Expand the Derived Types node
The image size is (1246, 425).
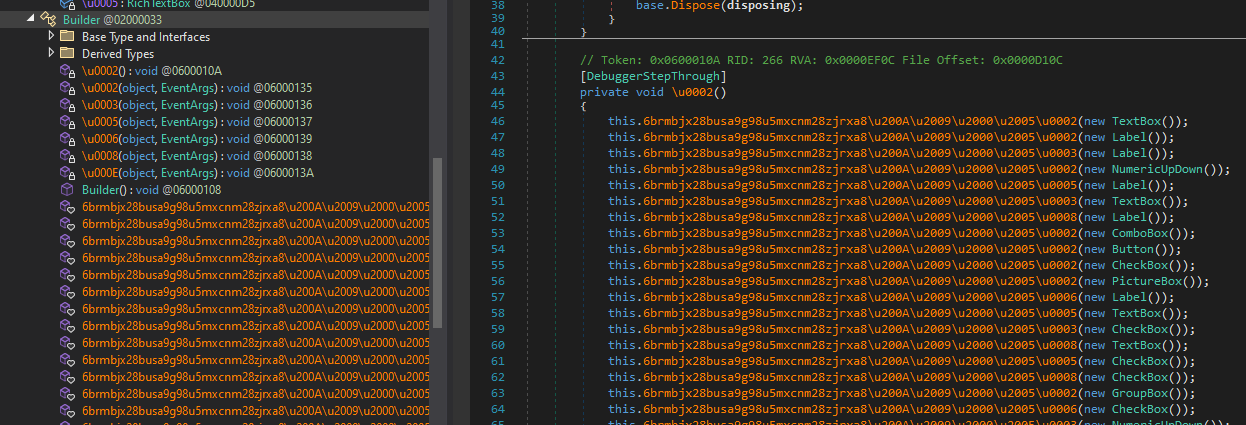[x=51, y=54]
